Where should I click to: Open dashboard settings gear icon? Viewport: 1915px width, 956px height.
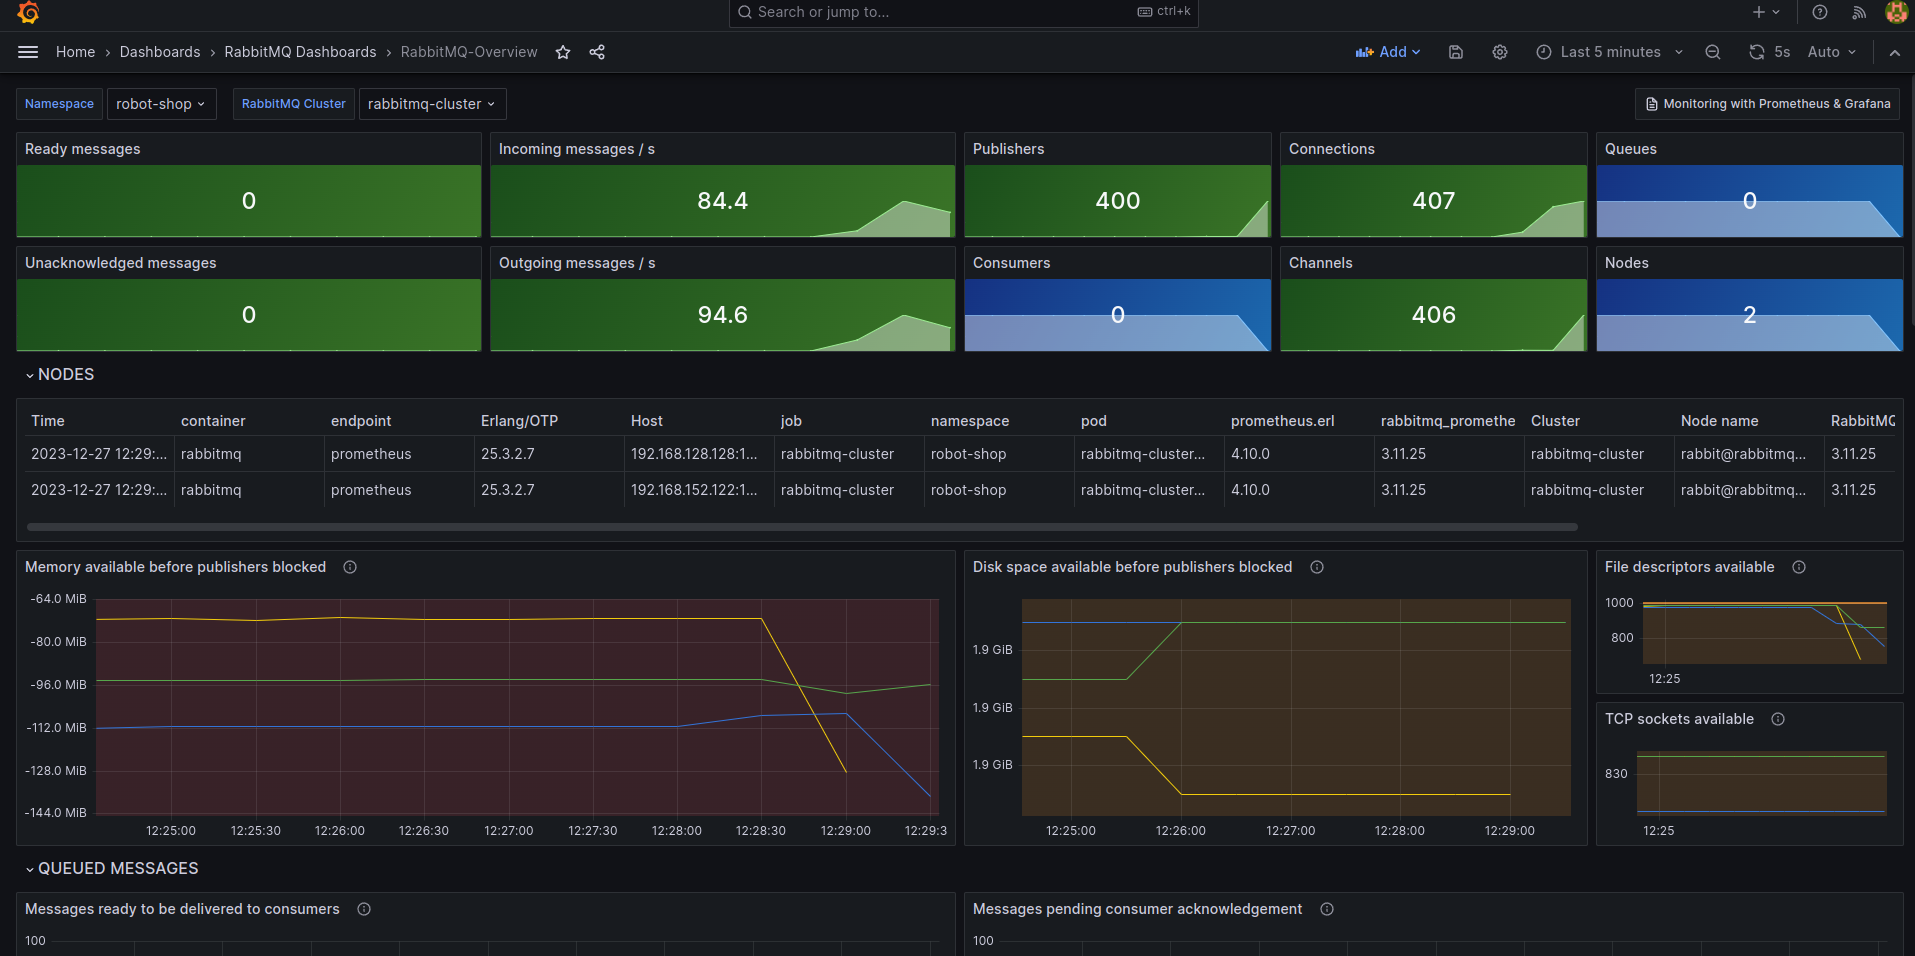[x=1500, y=52]
